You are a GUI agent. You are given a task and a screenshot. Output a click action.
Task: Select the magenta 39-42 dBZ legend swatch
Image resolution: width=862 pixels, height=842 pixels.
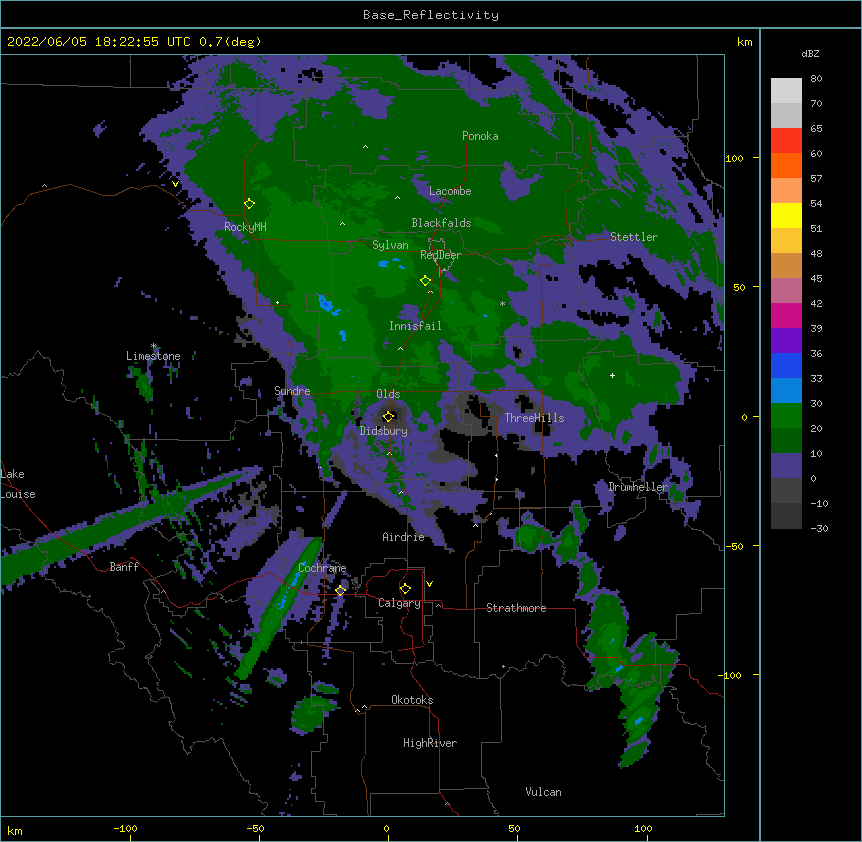786,315
